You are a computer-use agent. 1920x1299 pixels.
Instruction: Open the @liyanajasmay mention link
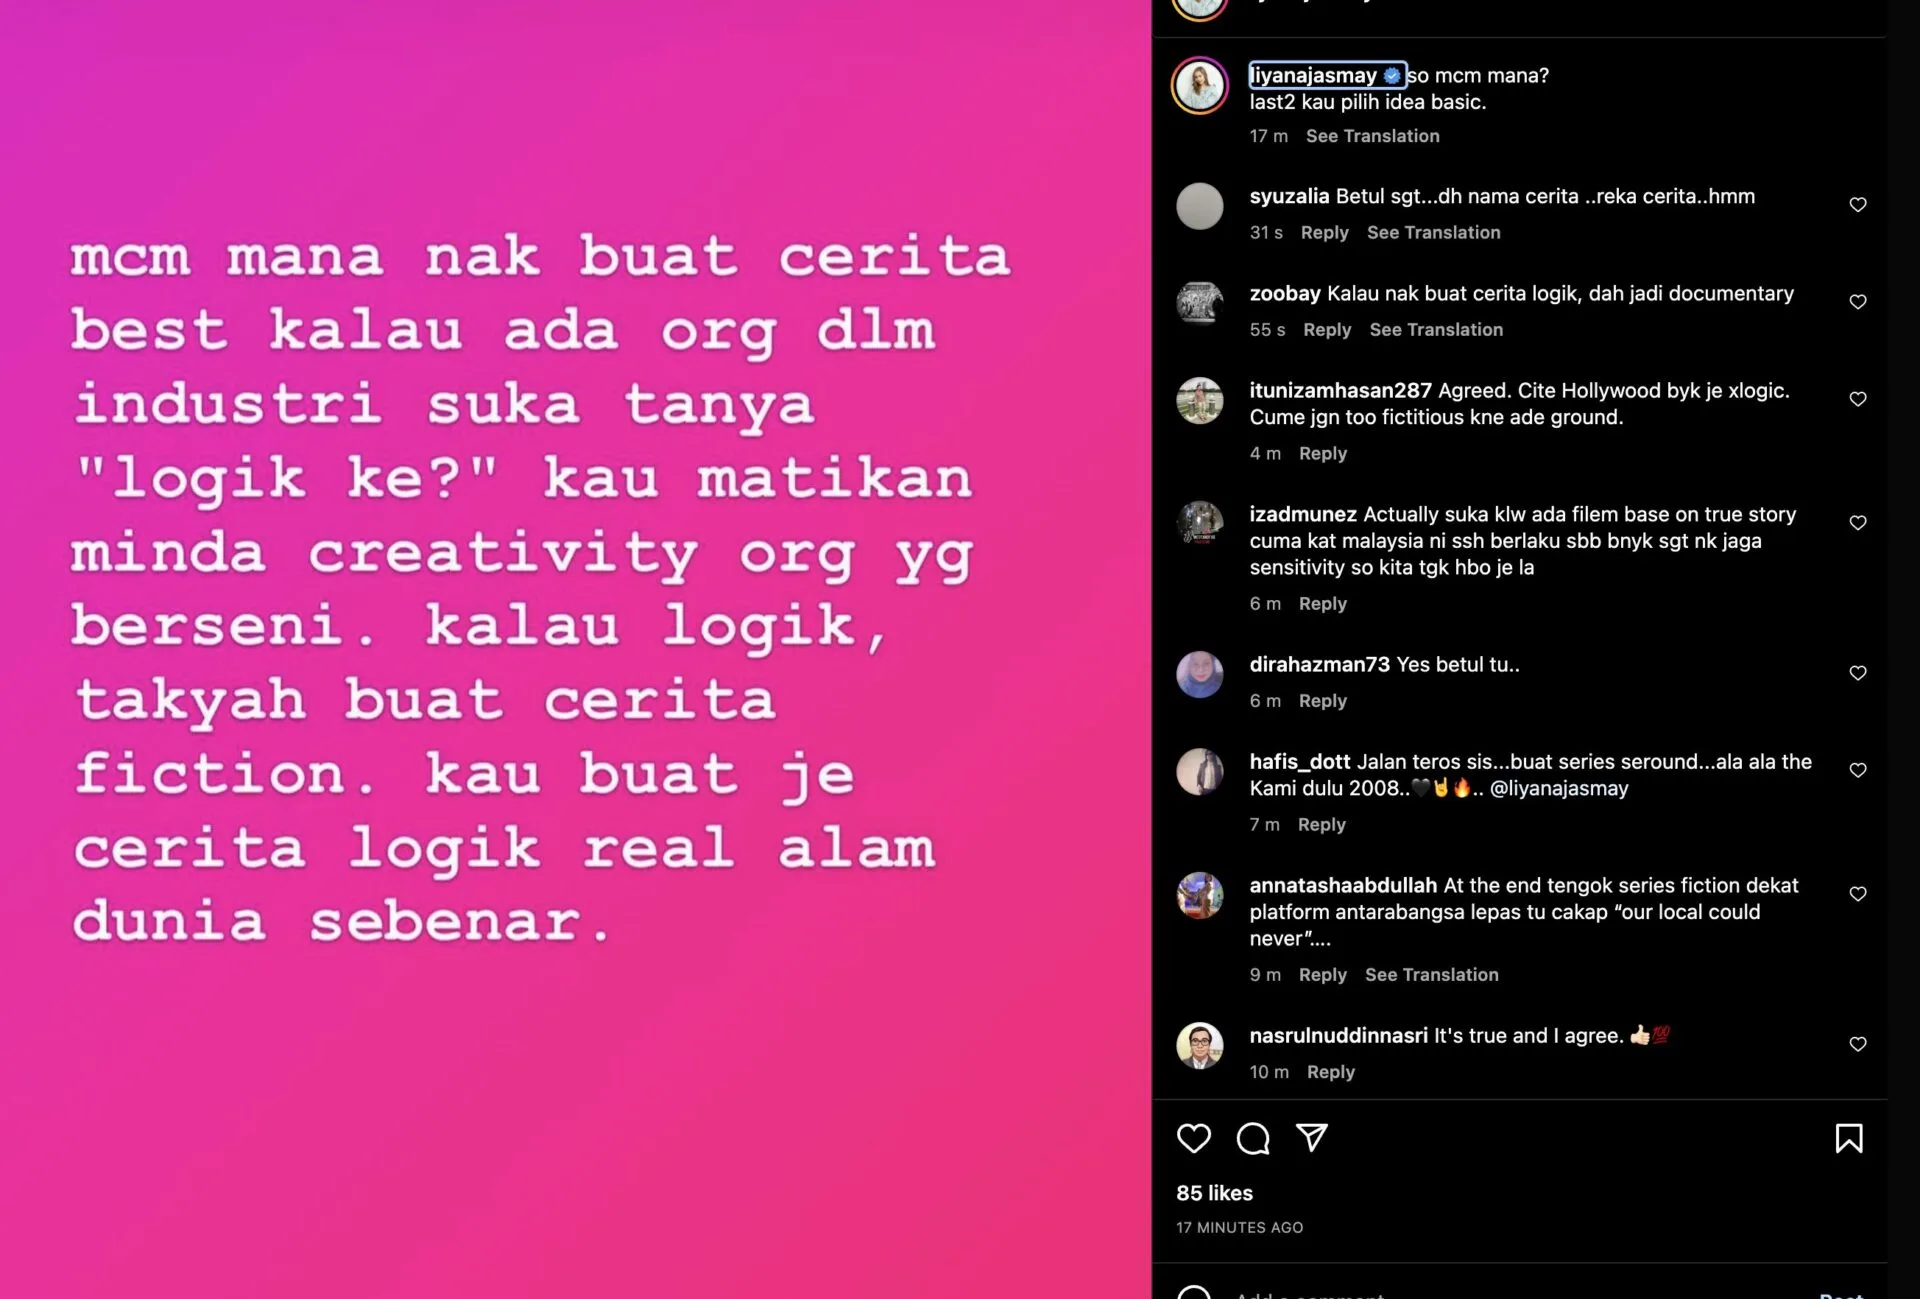click(1559, 788)
